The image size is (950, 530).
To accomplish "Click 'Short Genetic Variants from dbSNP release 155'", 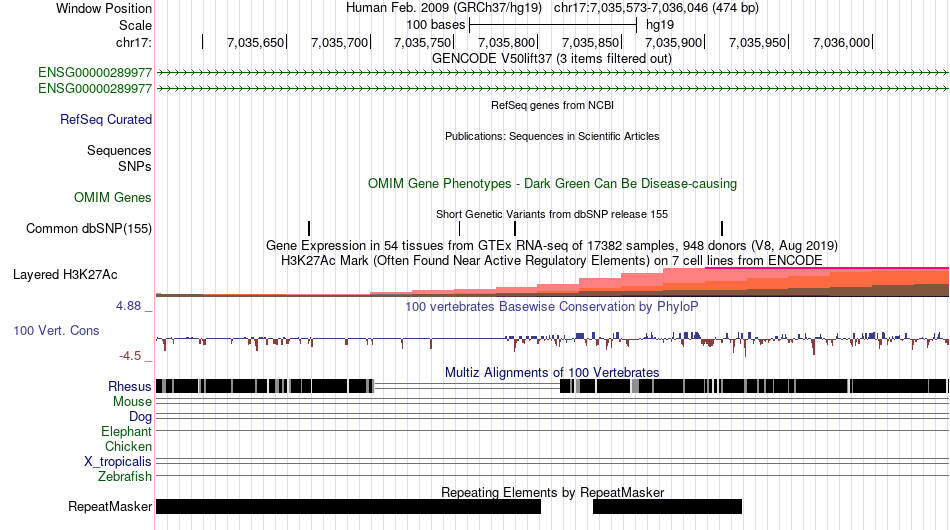I will pyautogui.click(x=552, y=214).
